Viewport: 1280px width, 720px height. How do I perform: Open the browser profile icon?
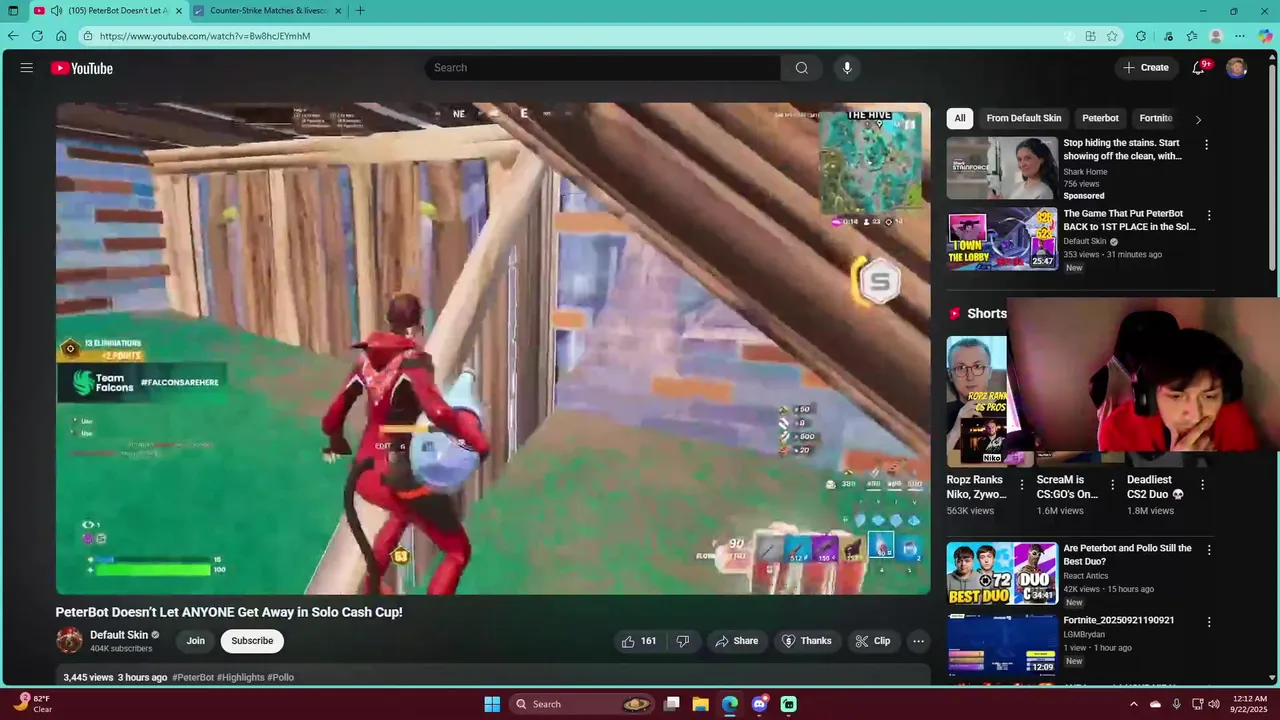(x=1216, y=36)
